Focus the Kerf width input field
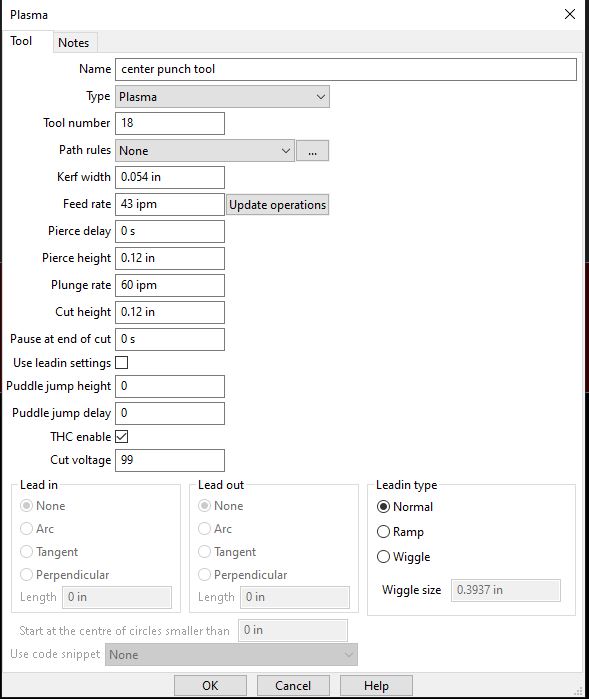The width and height of the screenshot is (589, 699). pyautogui.click(x=170, y=177)
